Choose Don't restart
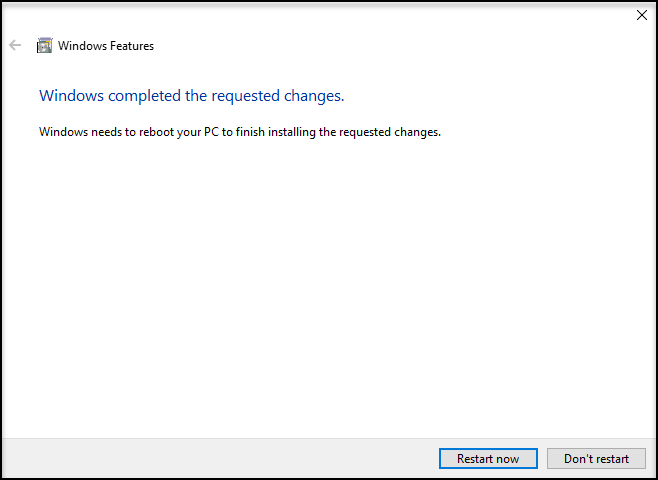 (596, 459)
